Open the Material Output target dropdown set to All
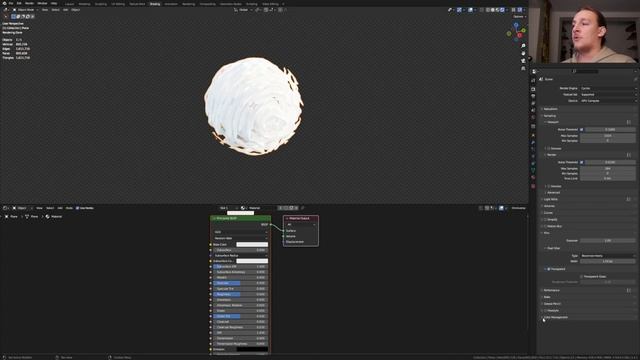640x360 pixels. pos(301,224)
